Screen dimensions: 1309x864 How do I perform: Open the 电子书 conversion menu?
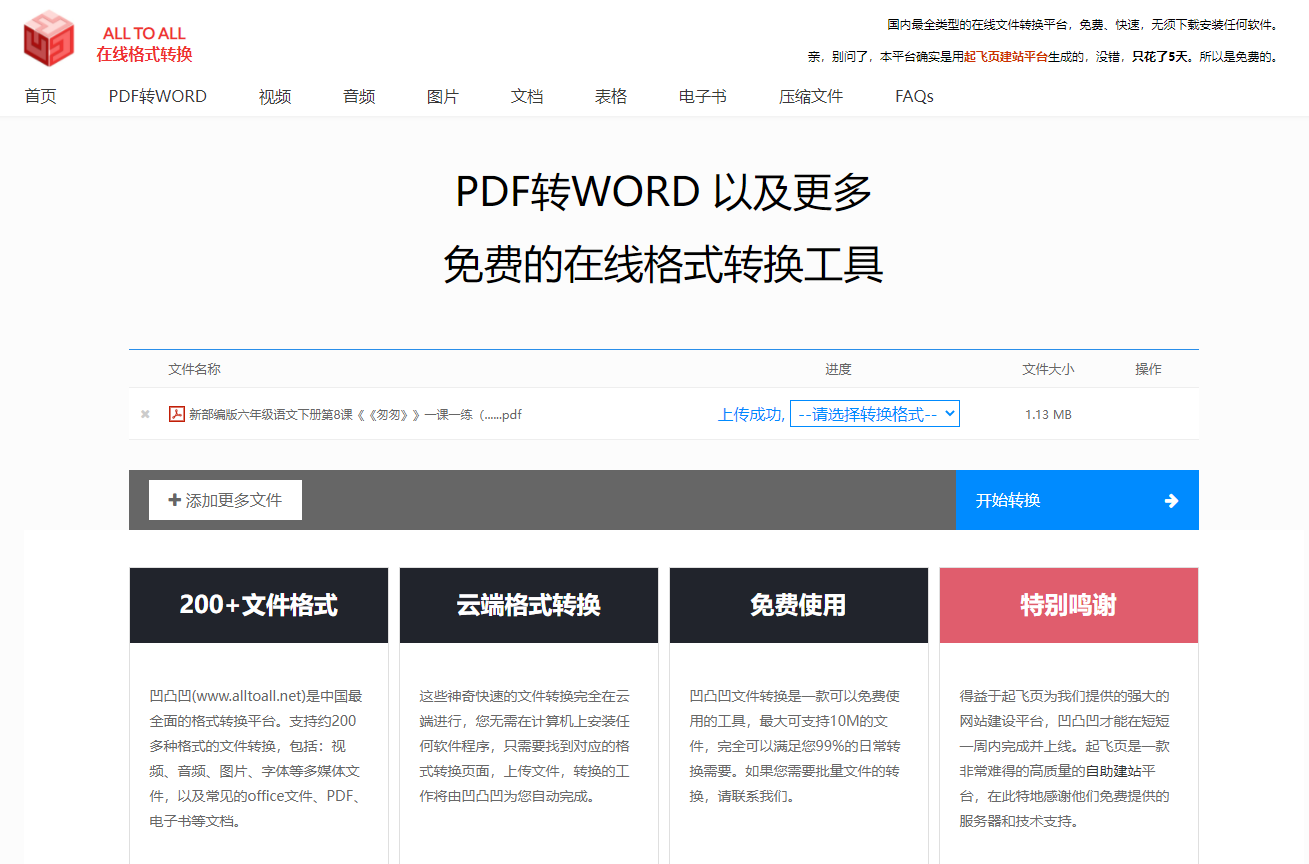click(701, 96)
